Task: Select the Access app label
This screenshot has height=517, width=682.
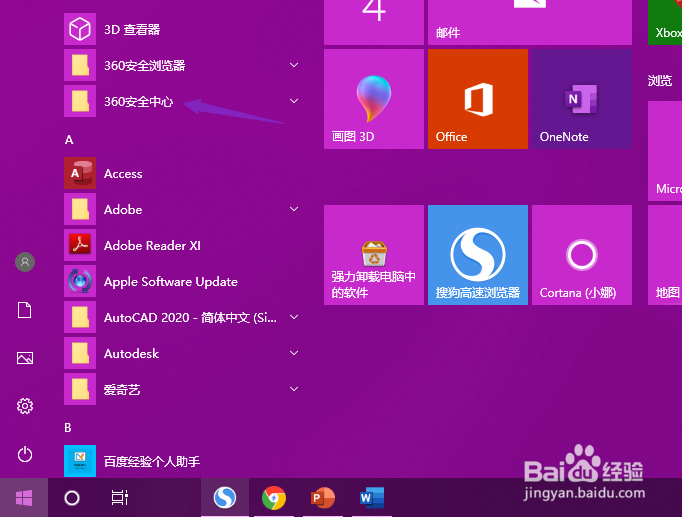Action: 123,173
